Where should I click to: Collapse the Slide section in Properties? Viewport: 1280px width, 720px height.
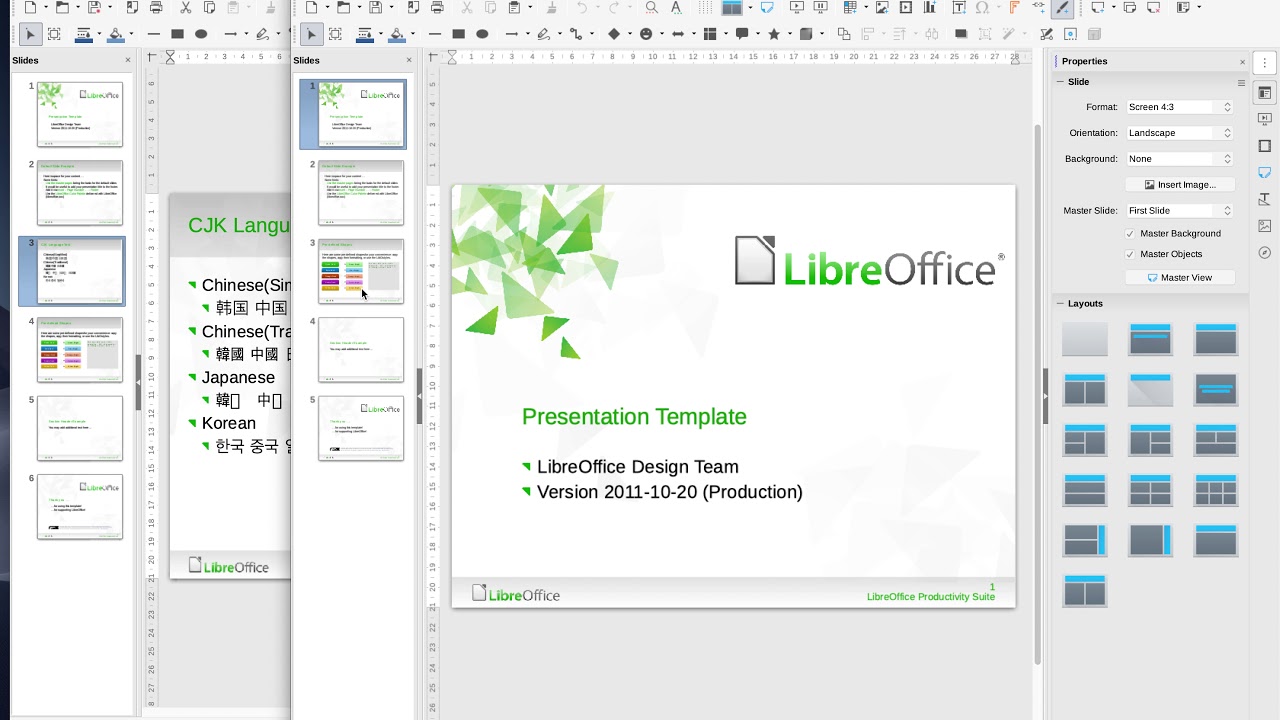(x=1060, y=82)
